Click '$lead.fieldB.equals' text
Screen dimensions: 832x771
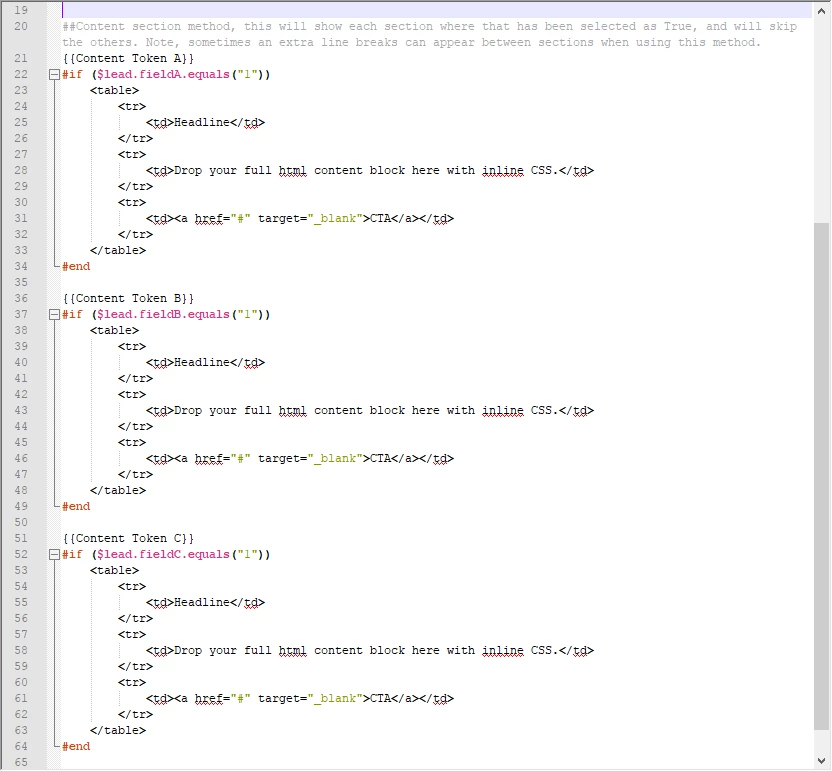point(163,314)
